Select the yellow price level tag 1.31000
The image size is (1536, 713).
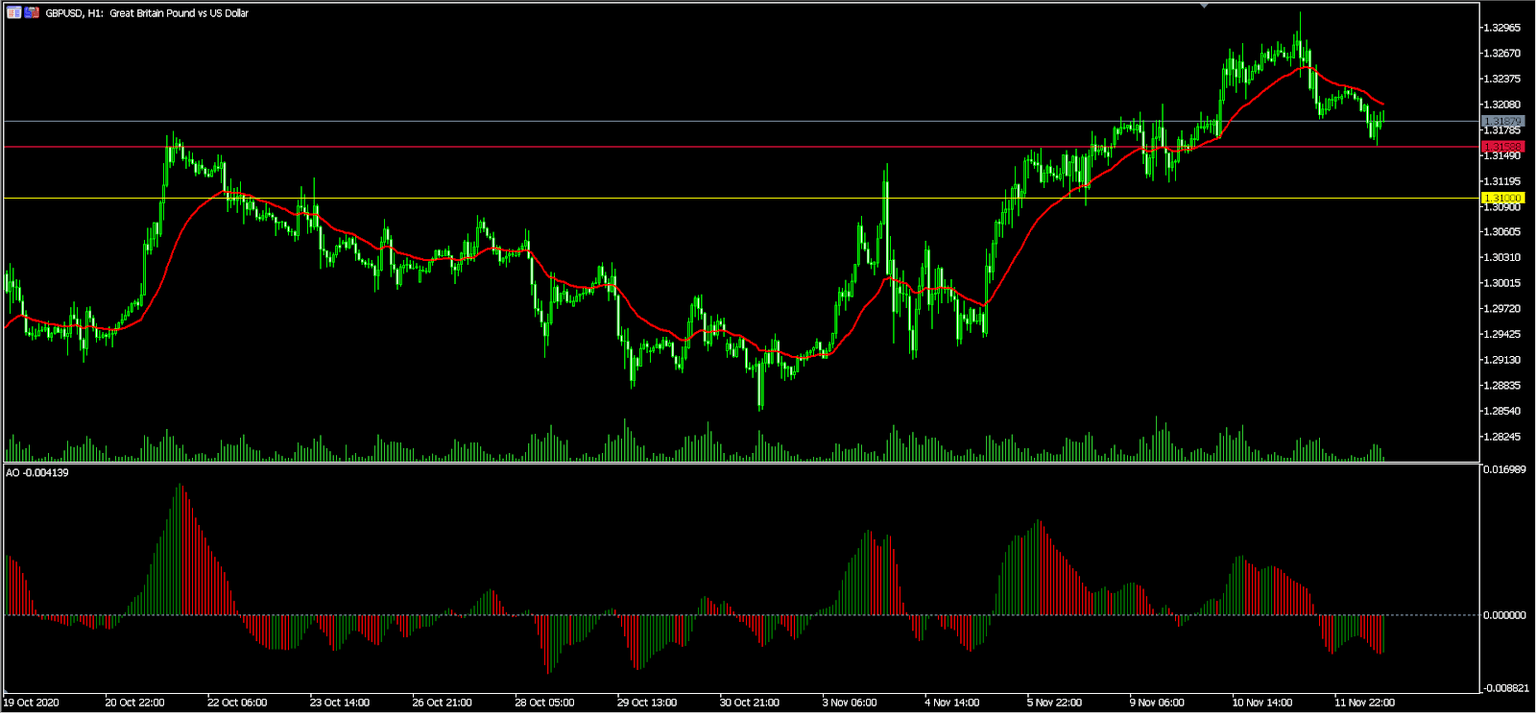pos(1504,199)
